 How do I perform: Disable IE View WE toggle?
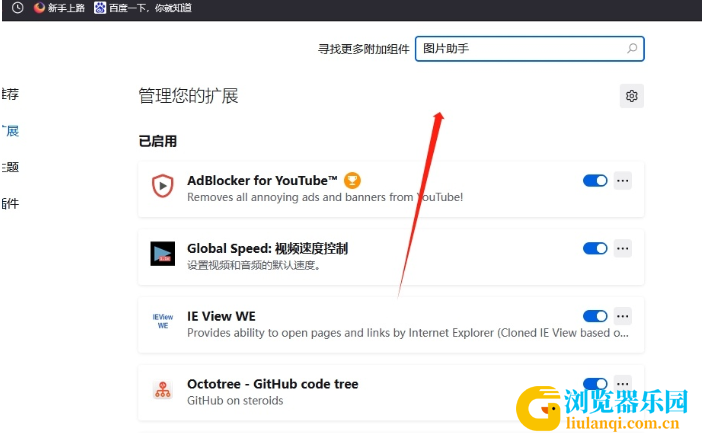pos(595,316)
